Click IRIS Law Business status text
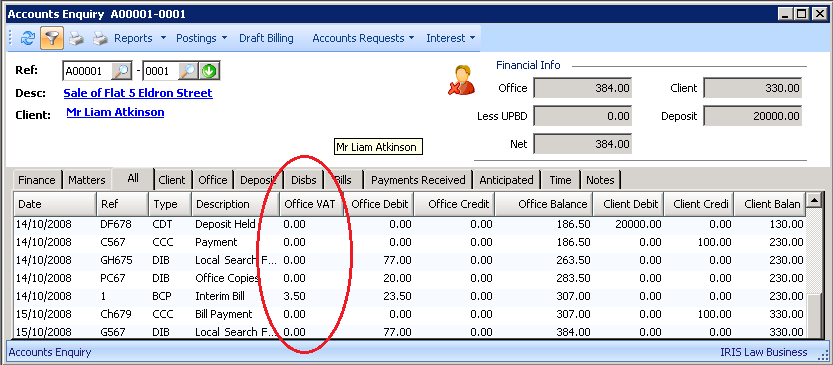Viewport: 833px width, 365px height. click(x=764, y=352)
